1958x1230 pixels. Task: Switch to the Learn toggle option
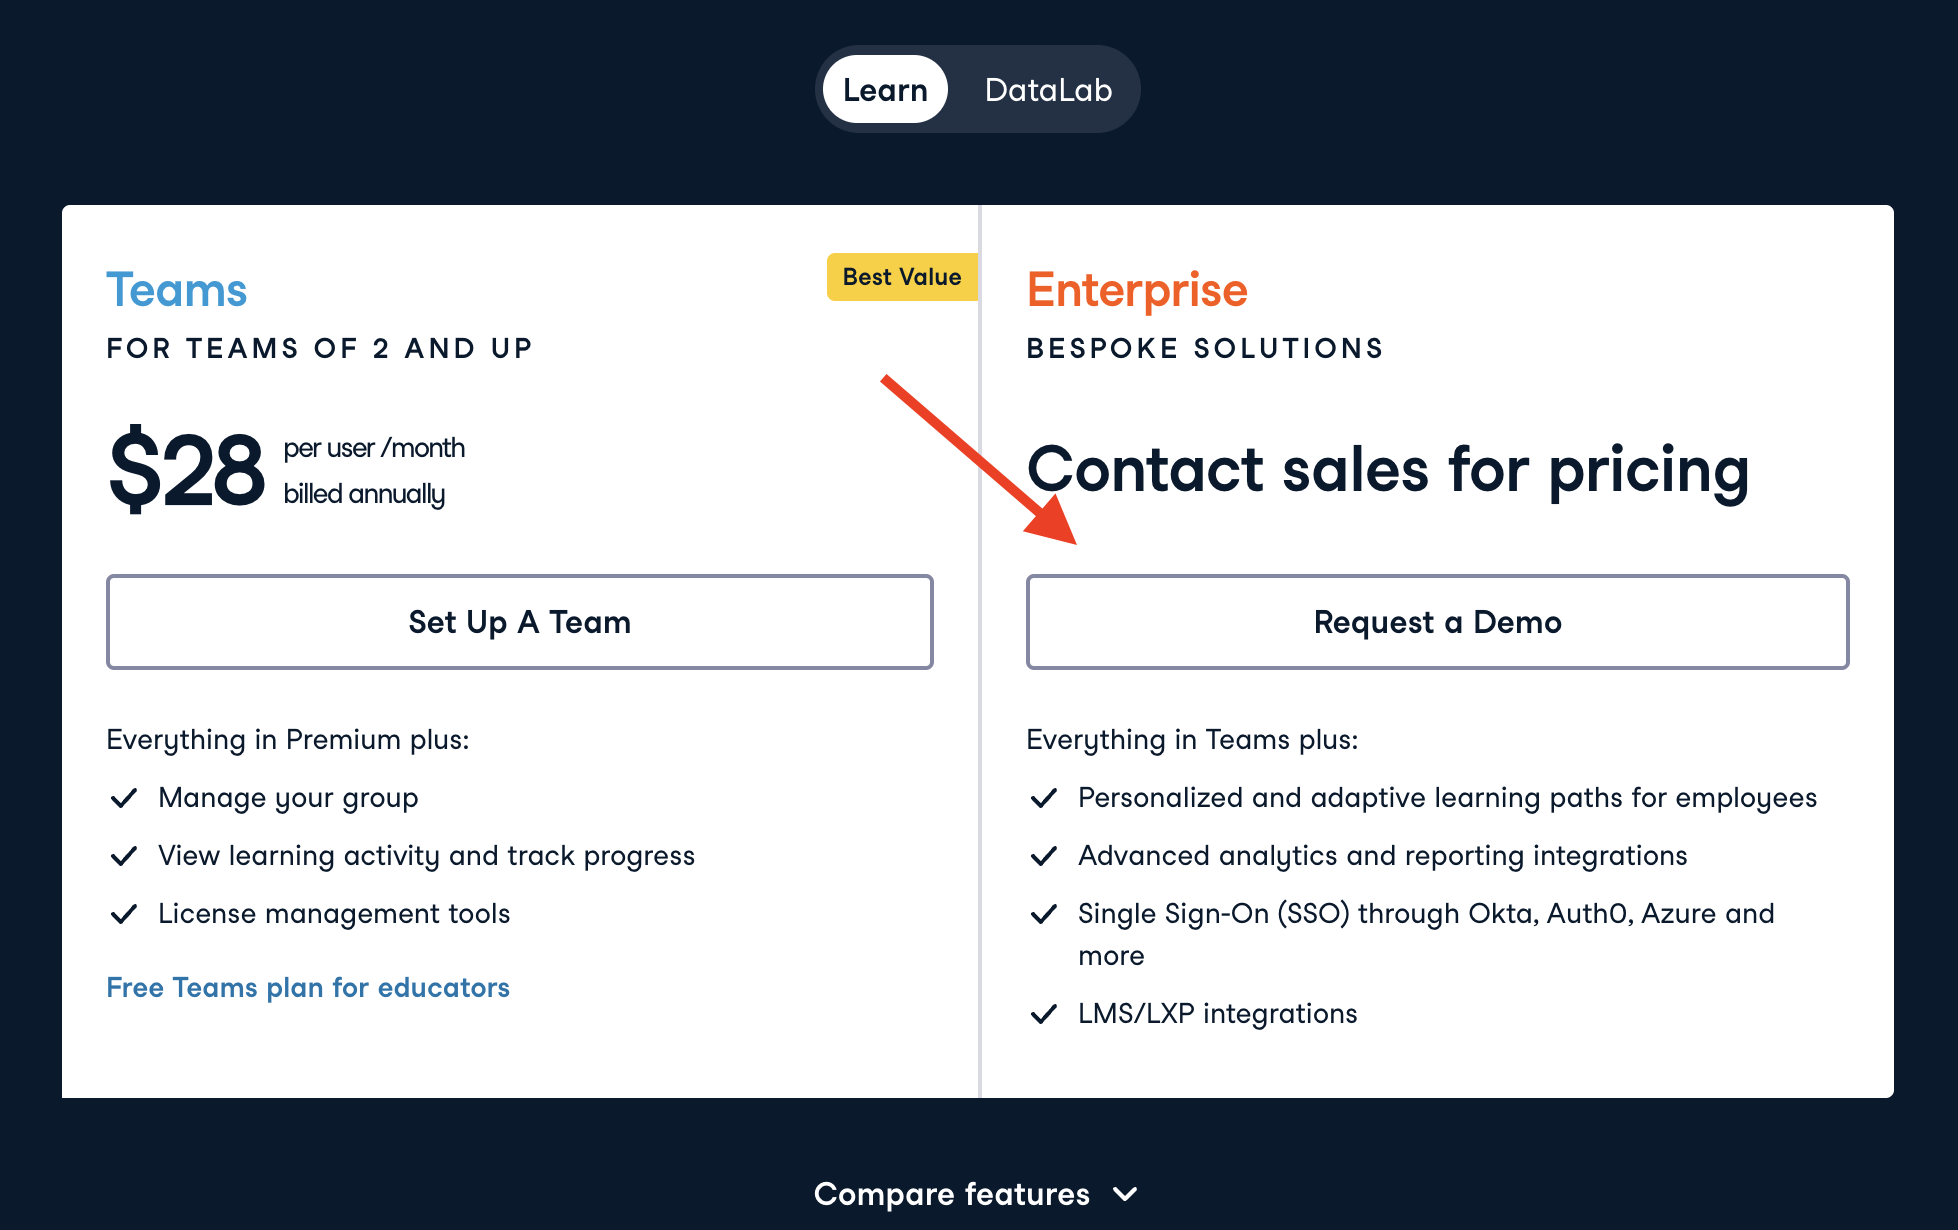[885, 90]
